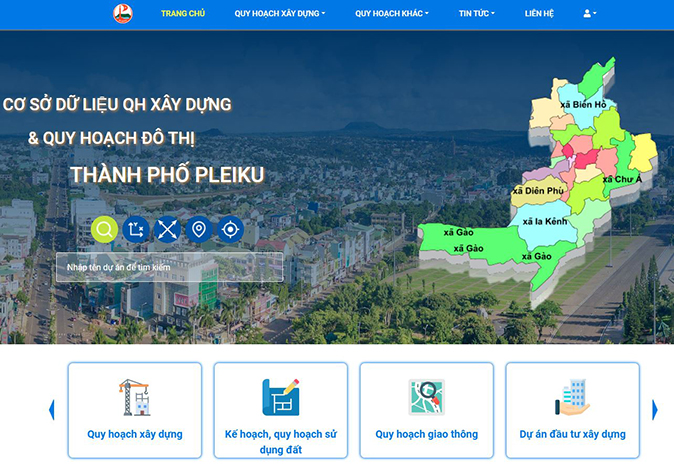Image resolution: width=674 pixels, height=465 pixels.
Task: Click the leftmost xã Gào map label
Action: click(458, 232)
